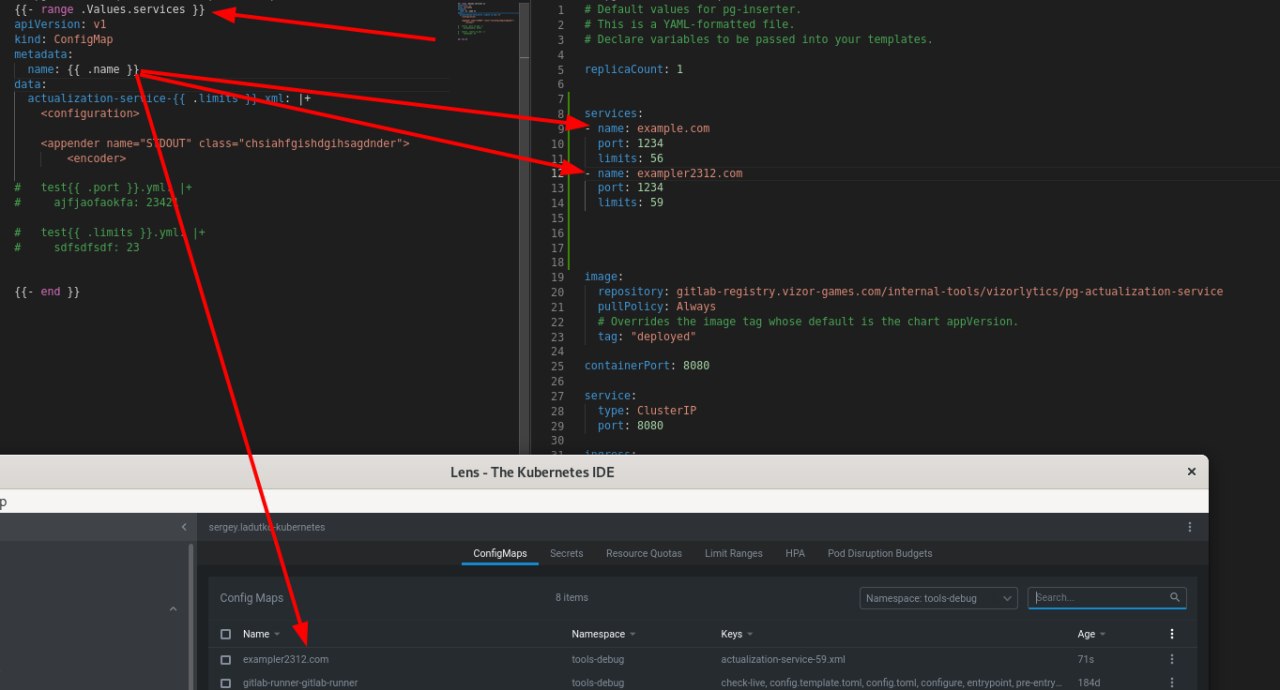Image resolution: width=1280 pixels, height=690 pixels.
Task: Click the name: exampler2312.com line in values
Action: (663, 173)
